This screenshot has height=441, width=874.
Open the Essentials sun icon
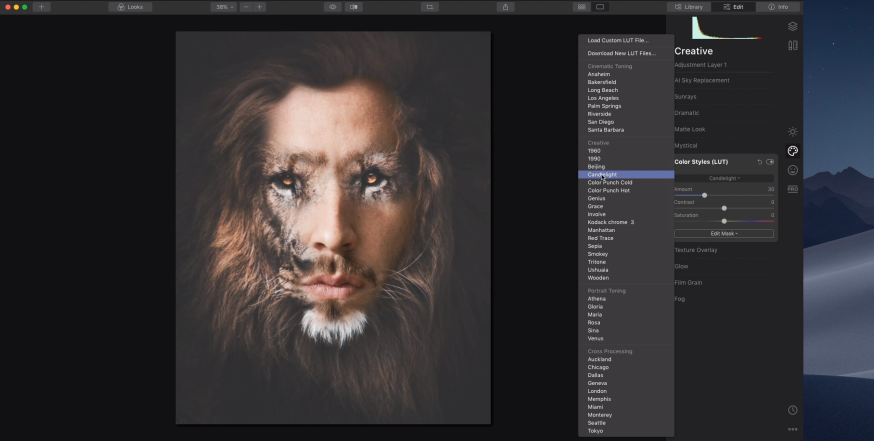[792, 131]
